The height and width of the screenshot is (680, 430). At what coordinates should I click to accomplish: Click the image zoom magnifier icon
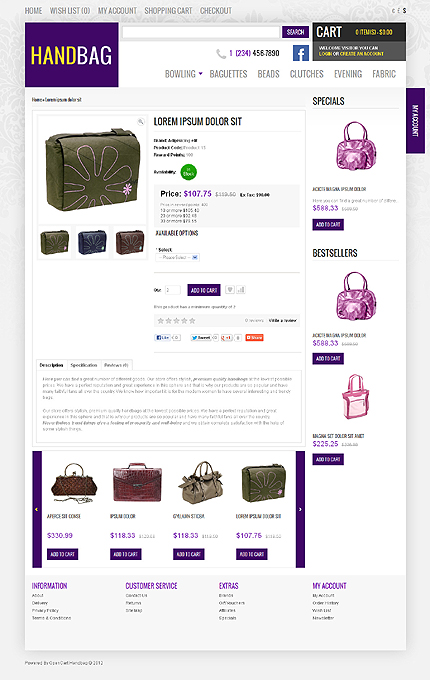click(x=140, y=122)
